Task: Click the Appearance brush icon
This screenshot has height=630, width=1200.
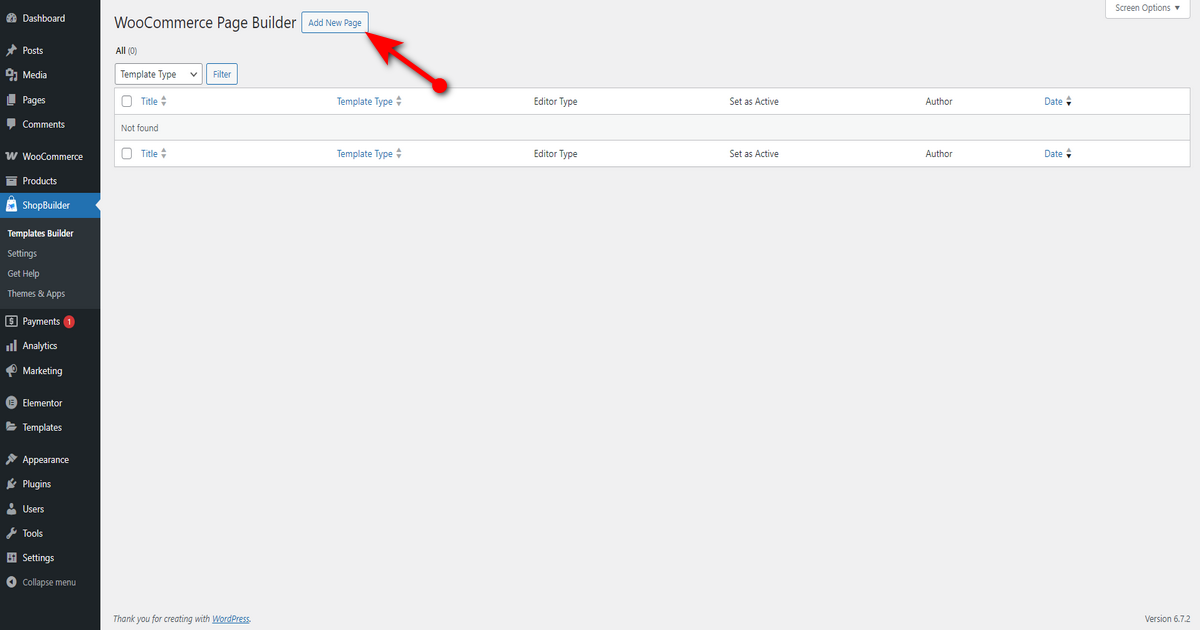Action: pos(11,460)
